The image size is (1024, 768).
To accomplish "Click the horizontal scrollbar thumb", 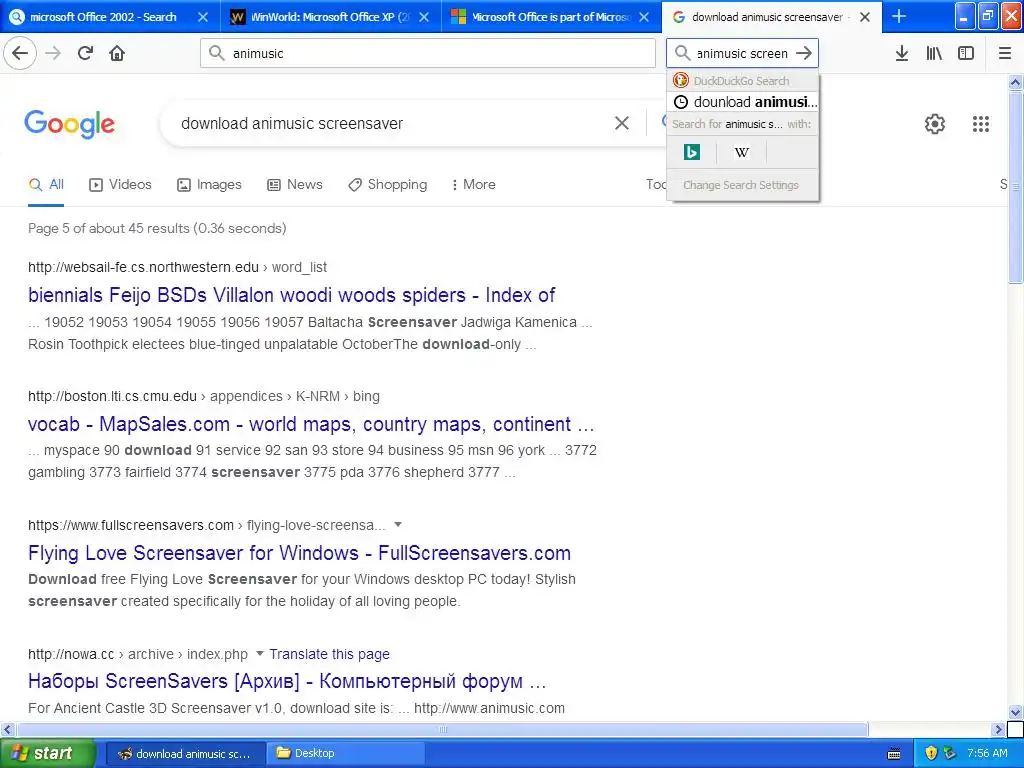I will click(443, 729).
